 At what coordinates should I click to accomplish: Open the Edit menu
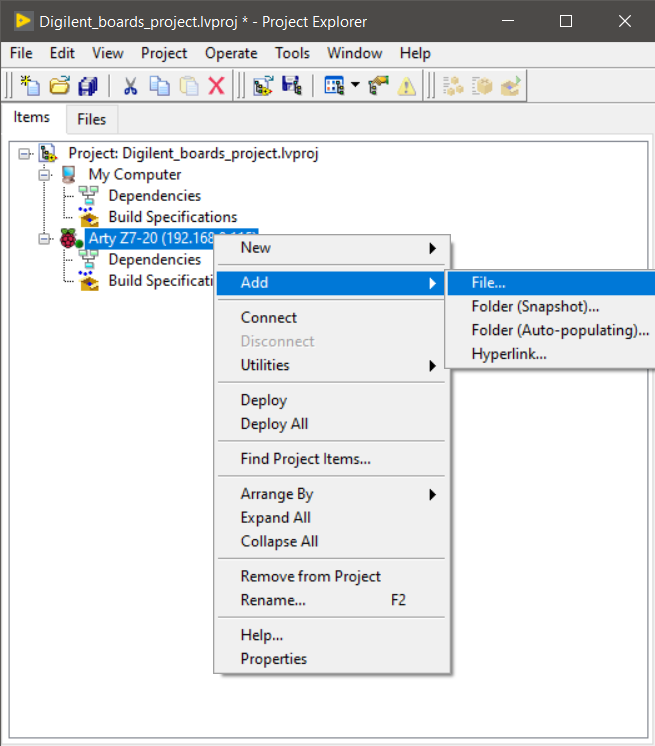tap(62, 53)
